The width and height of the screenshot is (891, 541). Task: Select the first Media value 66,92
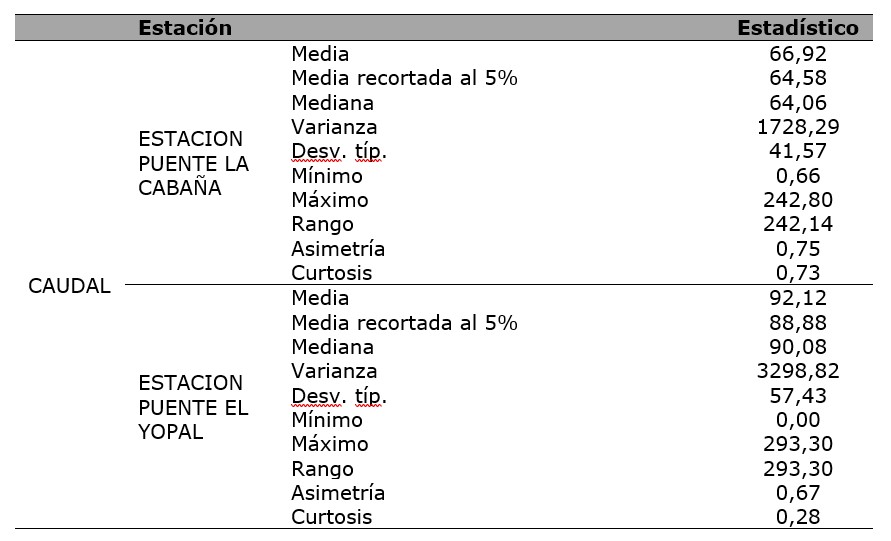[798, 54]
